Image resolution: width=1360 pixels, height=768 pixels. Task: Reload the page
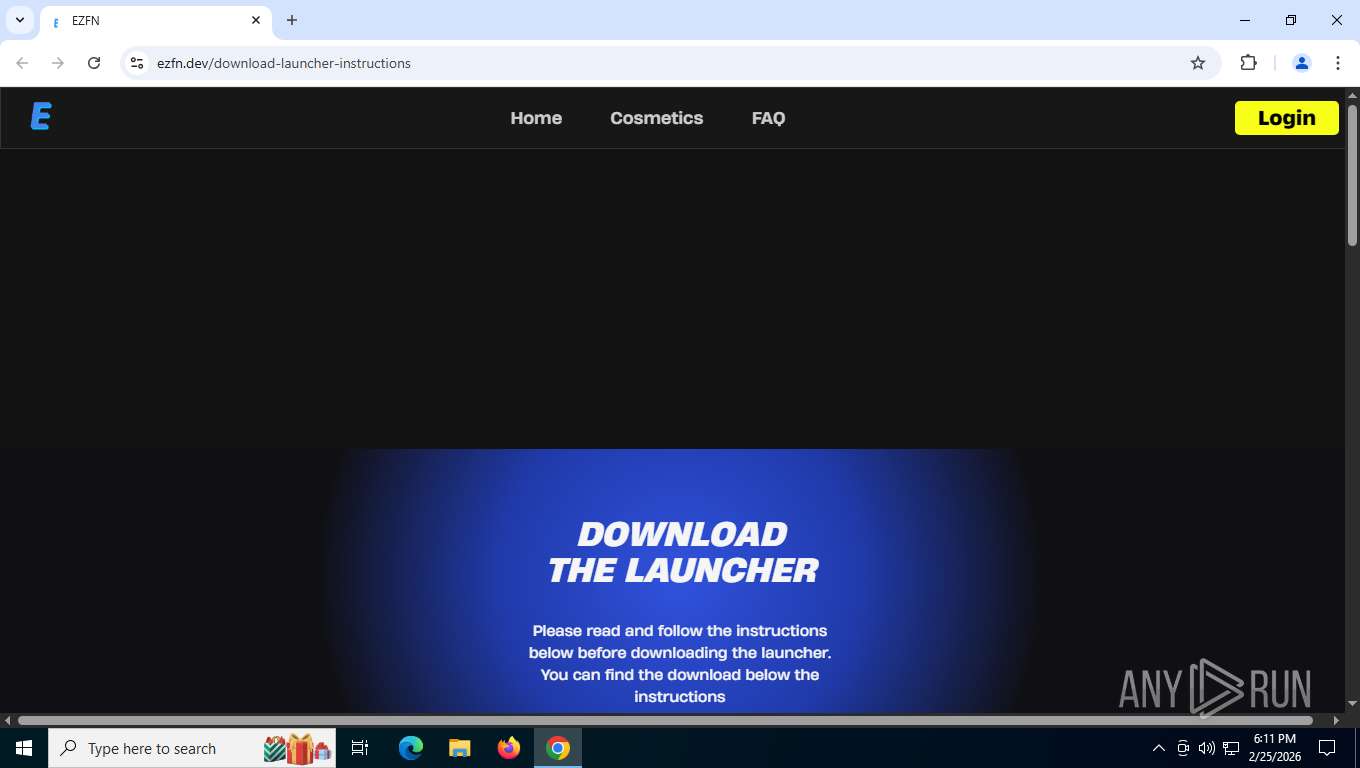click(94, 63)
